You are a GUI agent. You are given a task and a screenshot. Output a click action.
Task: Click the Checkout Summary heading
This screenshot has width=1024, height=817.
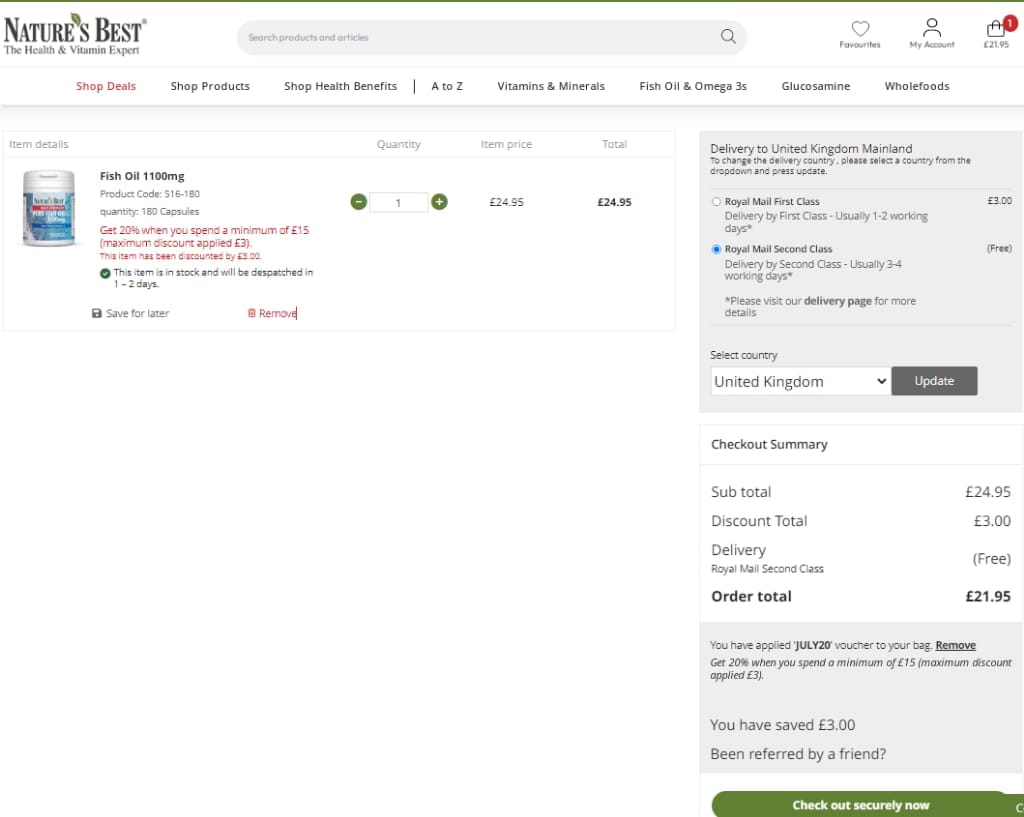769,445
